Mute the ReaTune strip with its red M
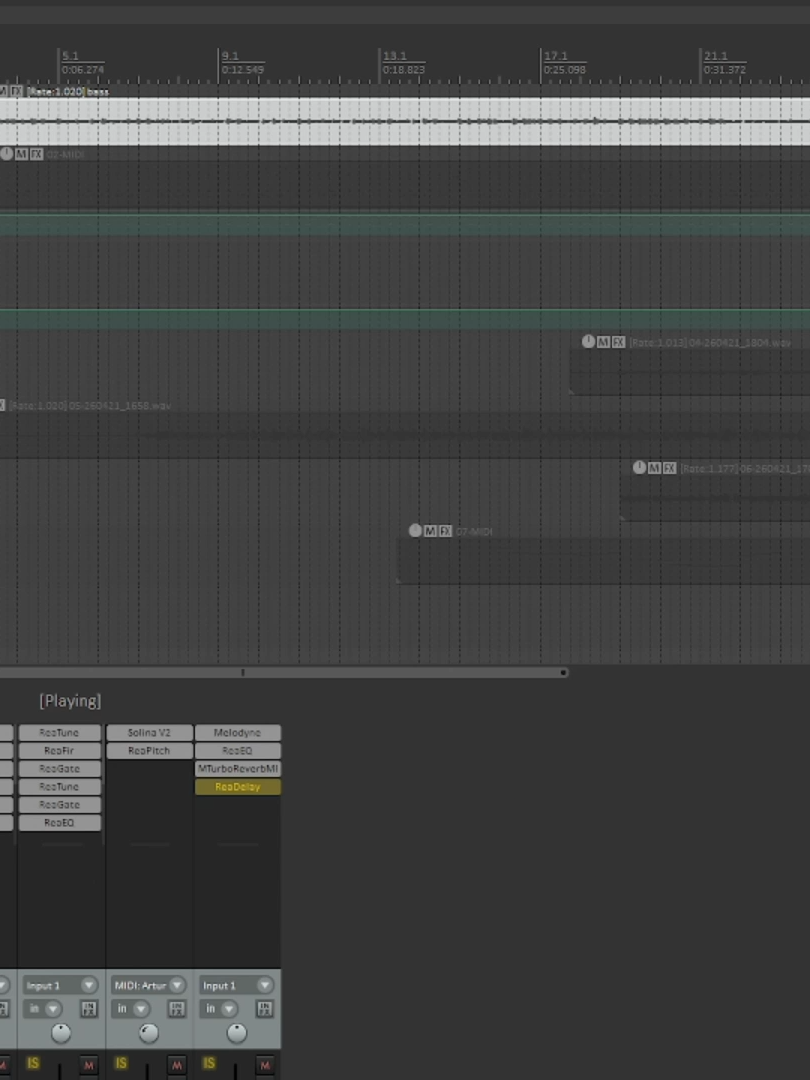Viewport: 810px width, 1080px height. [x=88, y=1066]
